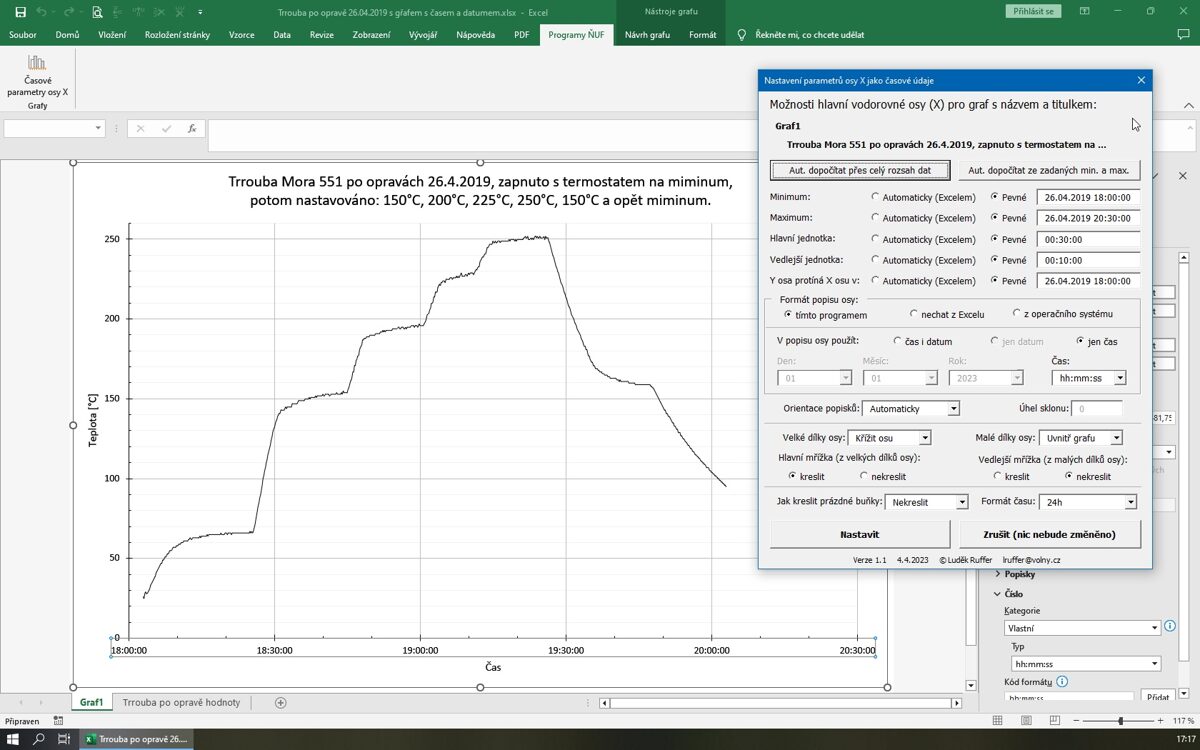Open the Orientace popisků dropdown

tap(953, 409)
